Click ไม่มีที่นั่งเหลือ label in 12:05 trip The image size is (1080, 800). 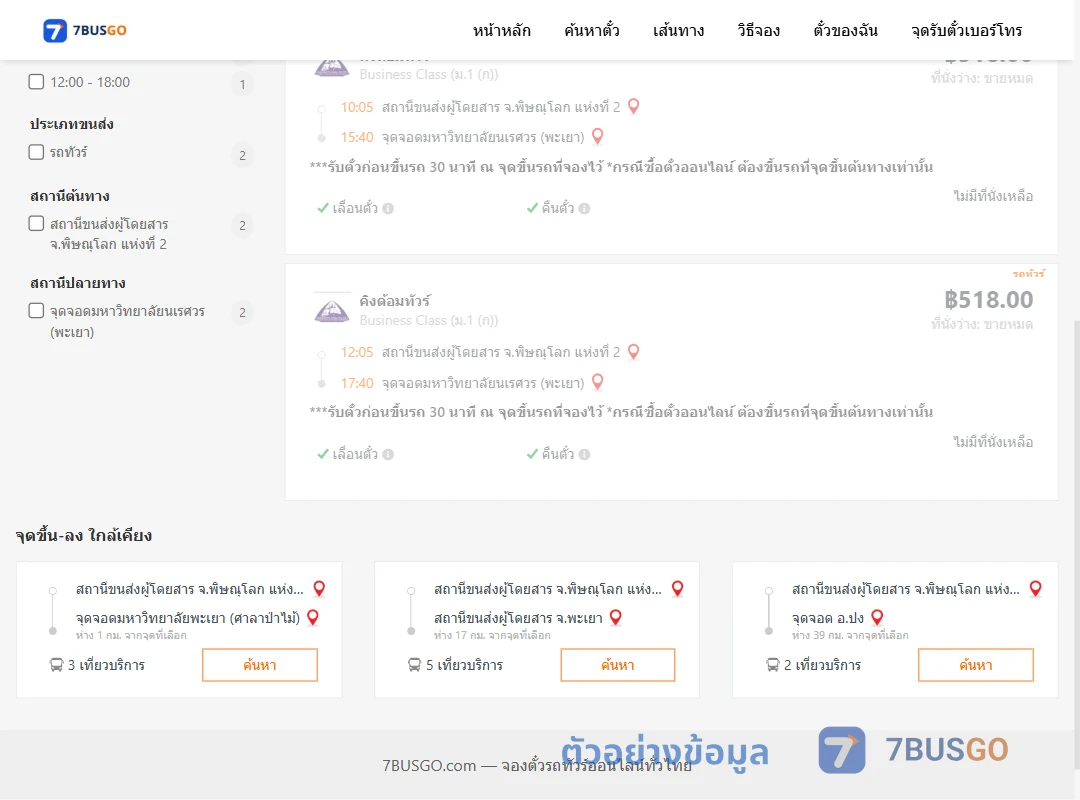coord(993,441)
